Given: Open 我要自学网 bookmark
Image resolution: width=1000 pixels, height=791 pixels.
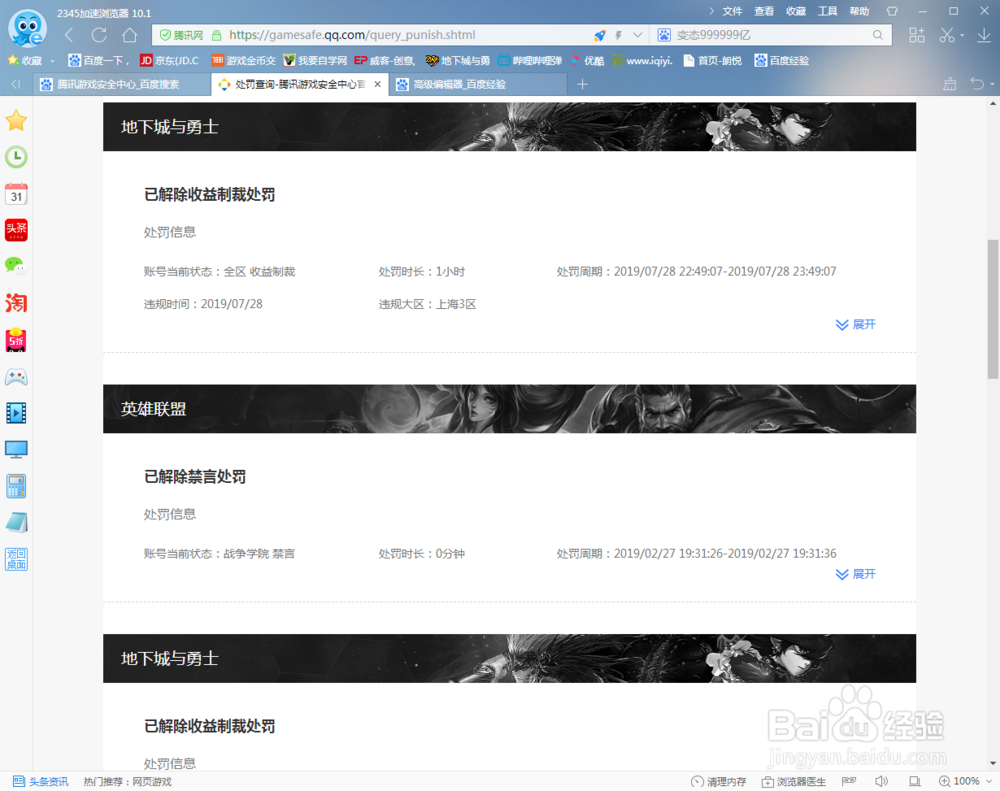Looking at the screenshot, I should pyautogui.click(x=315, y=61).
